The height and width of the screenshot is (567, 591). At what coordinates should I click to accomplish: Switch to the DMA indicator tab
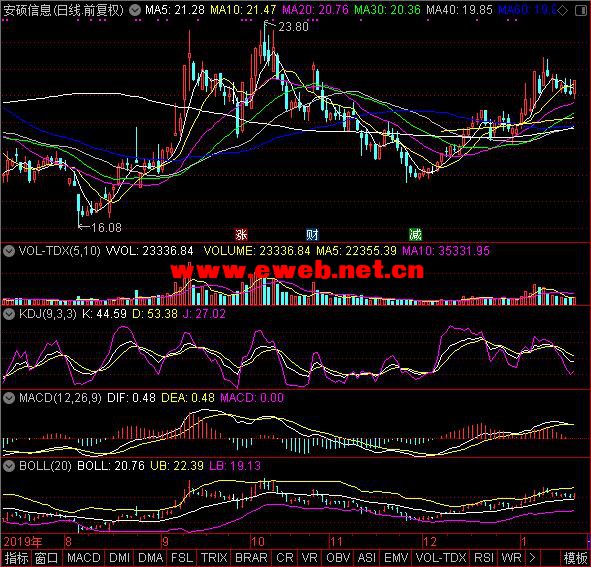(x=150, y=558)
